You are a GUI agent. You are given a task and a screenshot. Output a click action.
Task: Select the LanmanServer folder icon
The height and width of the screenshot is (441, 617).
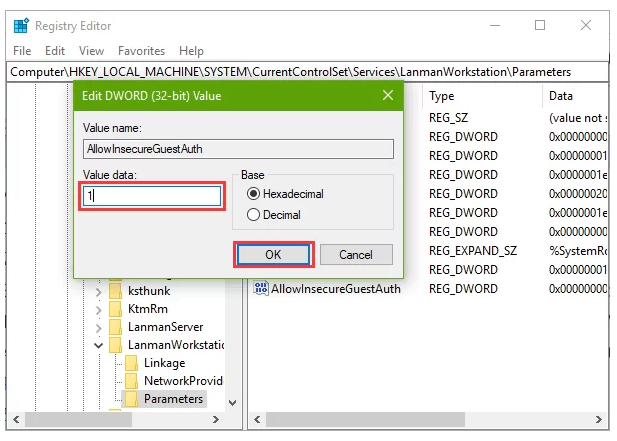point(115,327)
